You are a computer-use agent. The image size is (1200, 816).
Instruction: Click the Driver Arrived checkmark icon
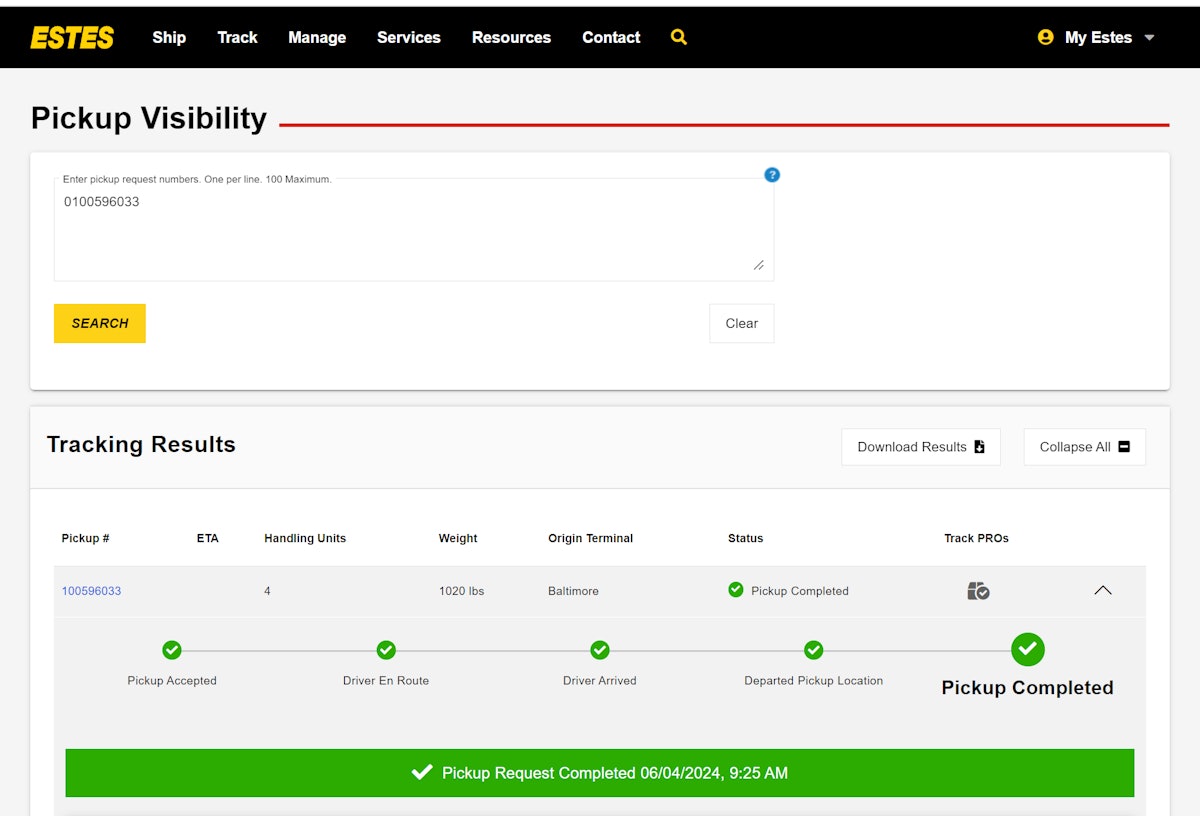(600, 650)
